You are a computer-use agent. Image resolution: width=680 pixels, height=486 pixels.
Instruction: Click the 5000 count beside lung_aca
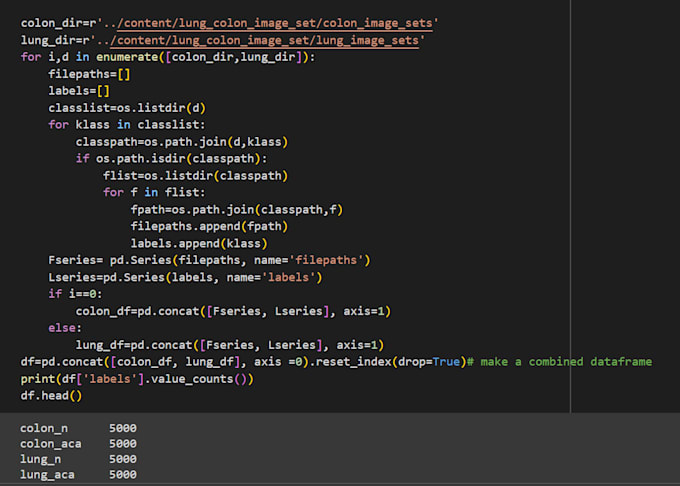(123, 475)
